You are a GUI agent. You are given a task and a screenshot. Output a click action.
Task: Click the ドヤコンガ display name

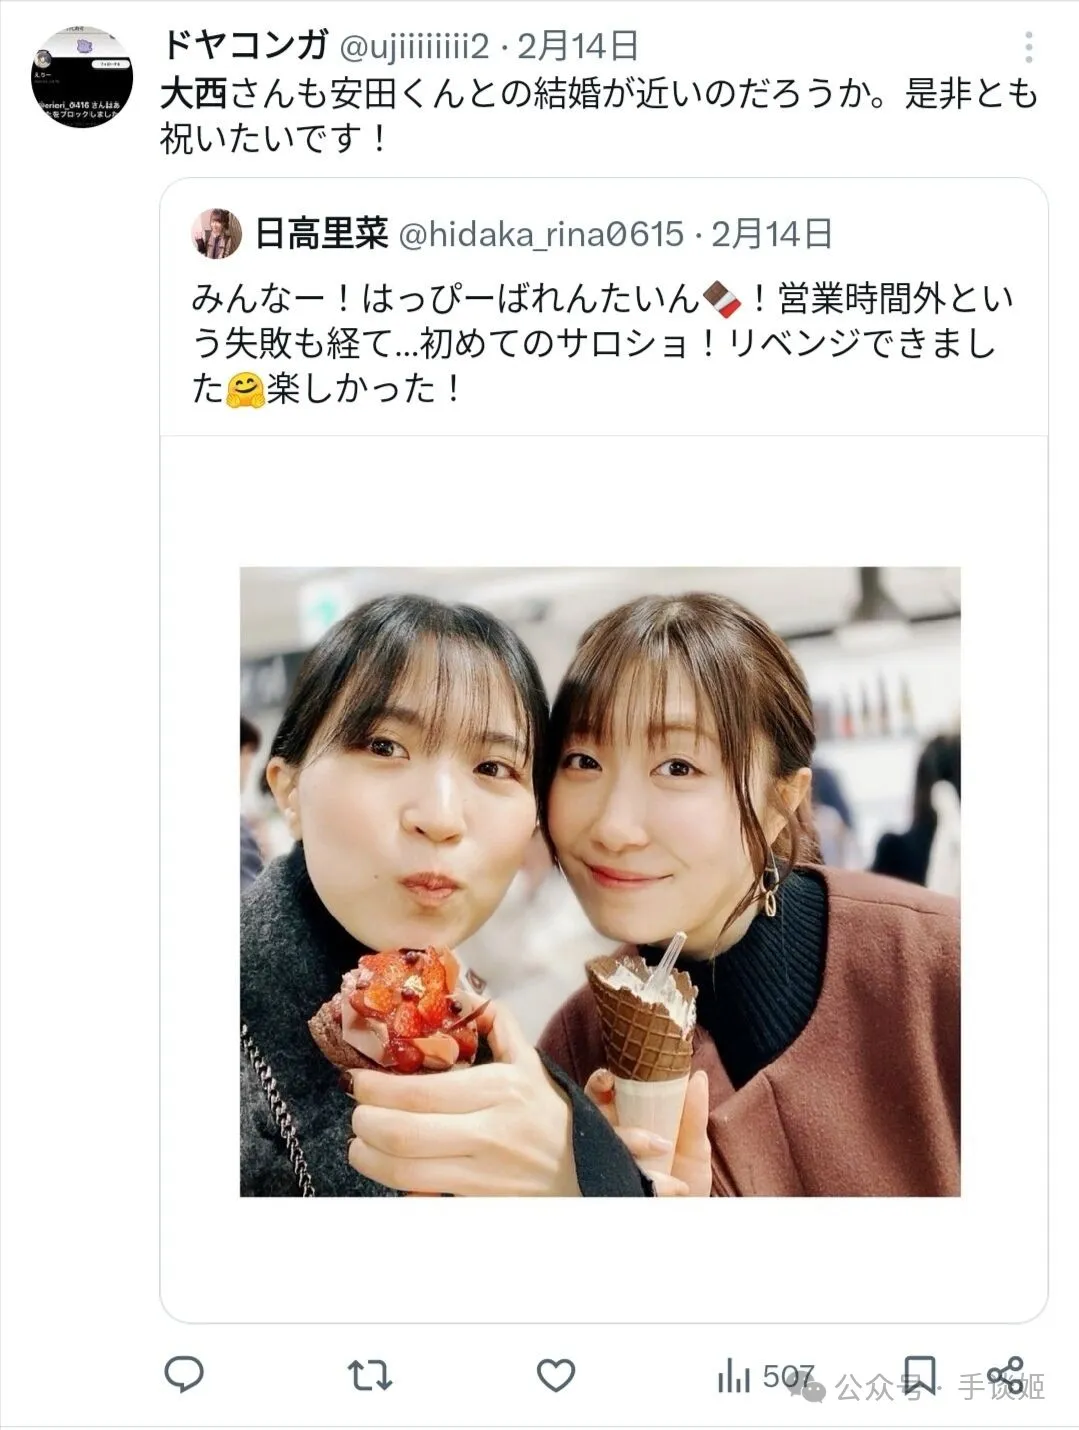tap(245, 46)
